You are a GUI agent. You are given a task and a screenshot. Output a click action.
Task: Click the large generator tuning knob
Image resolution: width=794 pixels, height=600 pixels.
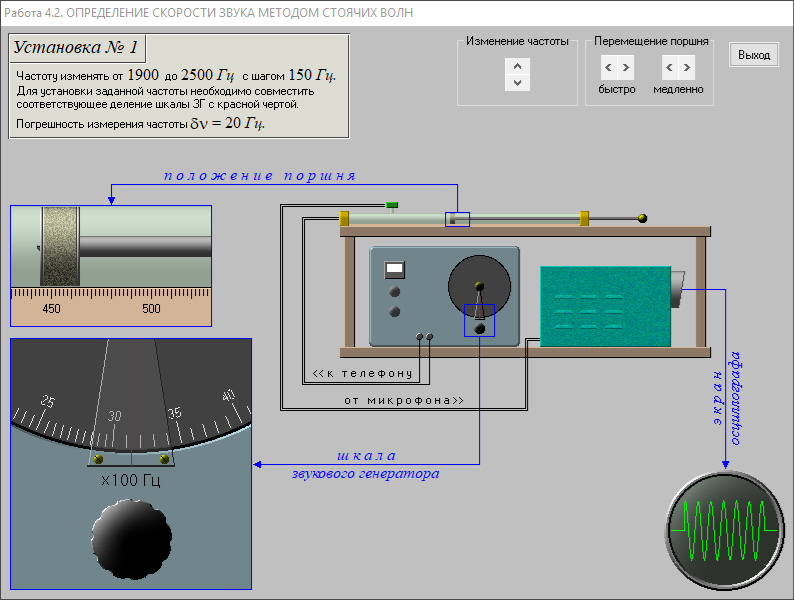130,538
